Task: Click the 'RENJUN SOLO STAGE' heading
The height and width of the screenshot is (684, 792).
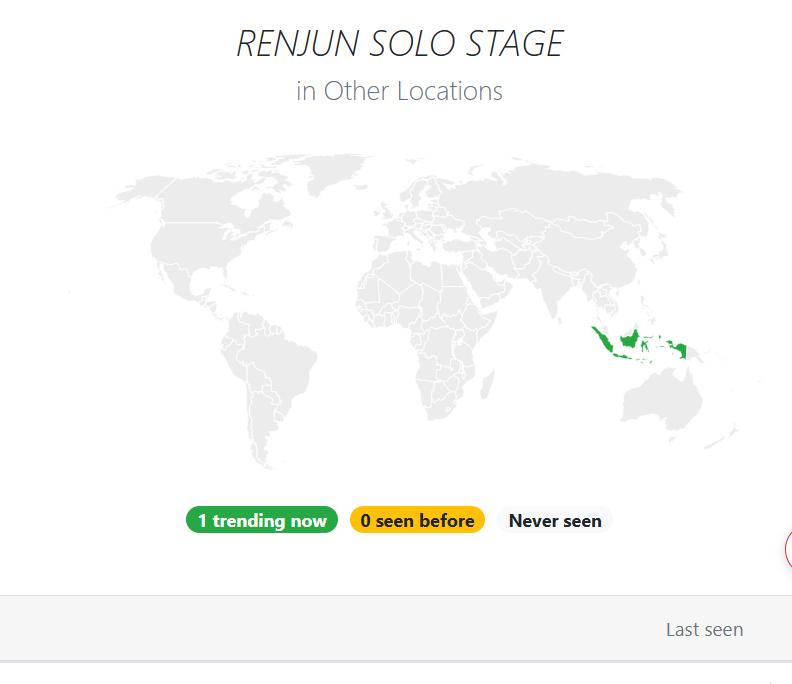Action: point(400,44)
